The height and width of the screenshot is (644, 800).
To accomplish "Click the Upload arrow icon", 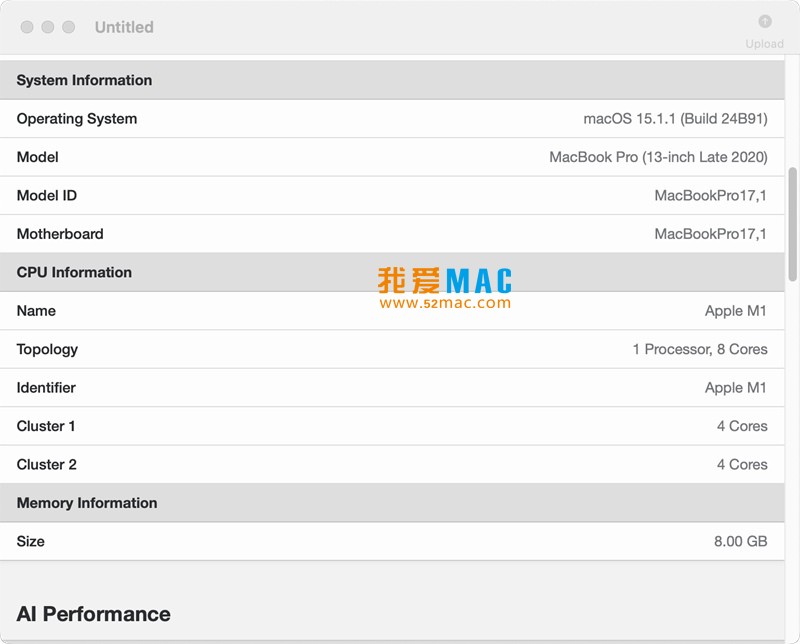I will click(x=764, y=21).
